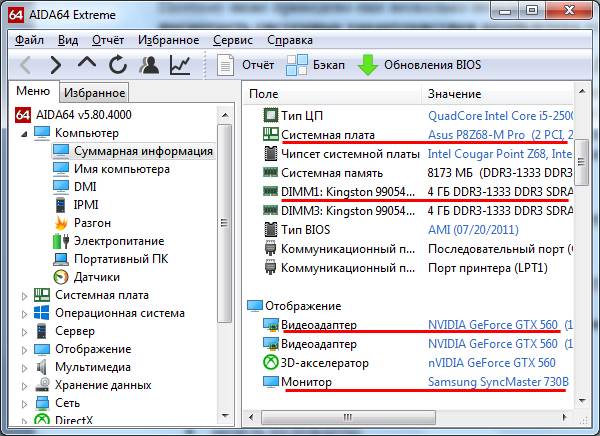Open the Сервис menu
Screen dimensions: 600x436
(233, 41)
